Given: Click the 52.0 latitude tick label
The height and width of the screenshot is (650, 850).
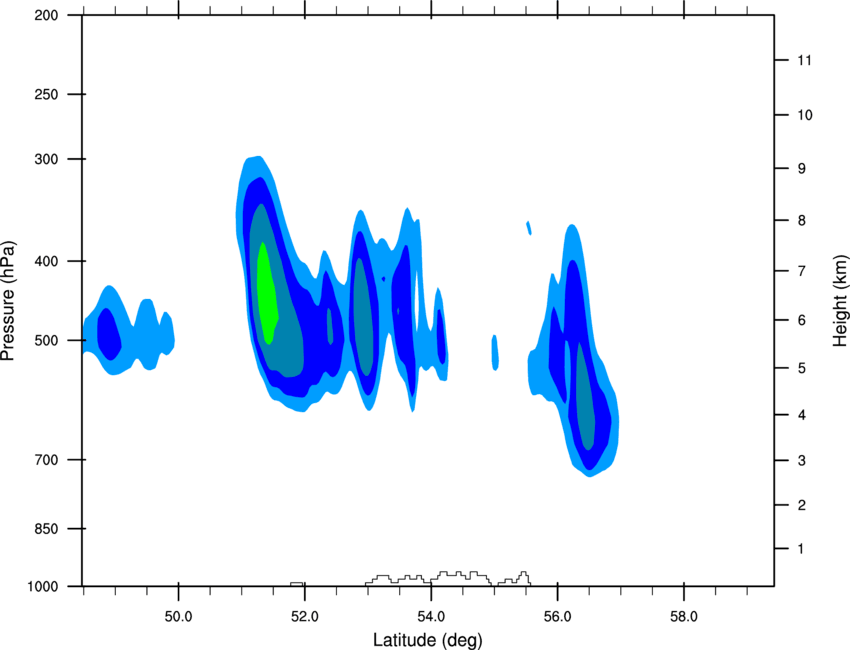Looking at the screenshot, I should point(305,617).
